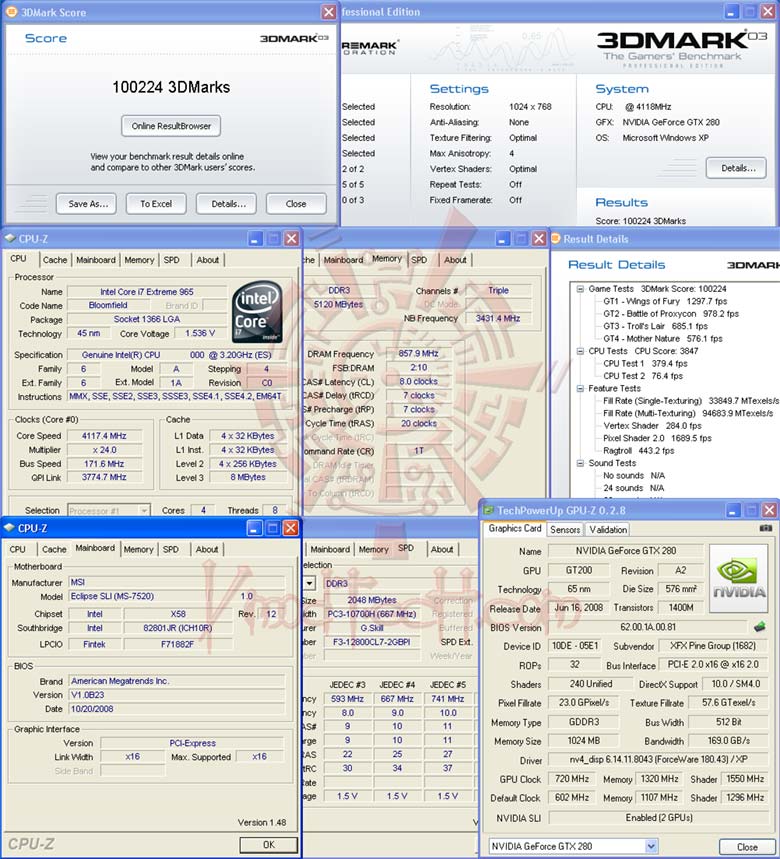Image resolution: width=780 pixels, height=859 pixels.
Task: Click the GPU-Z BIOS Version field '62.00.1A.00.81'
Action: 648,627
